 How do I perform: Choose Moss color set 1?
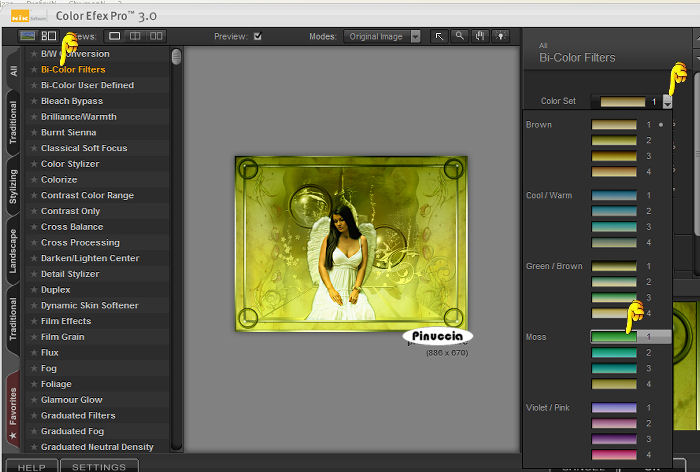(614, 337)
